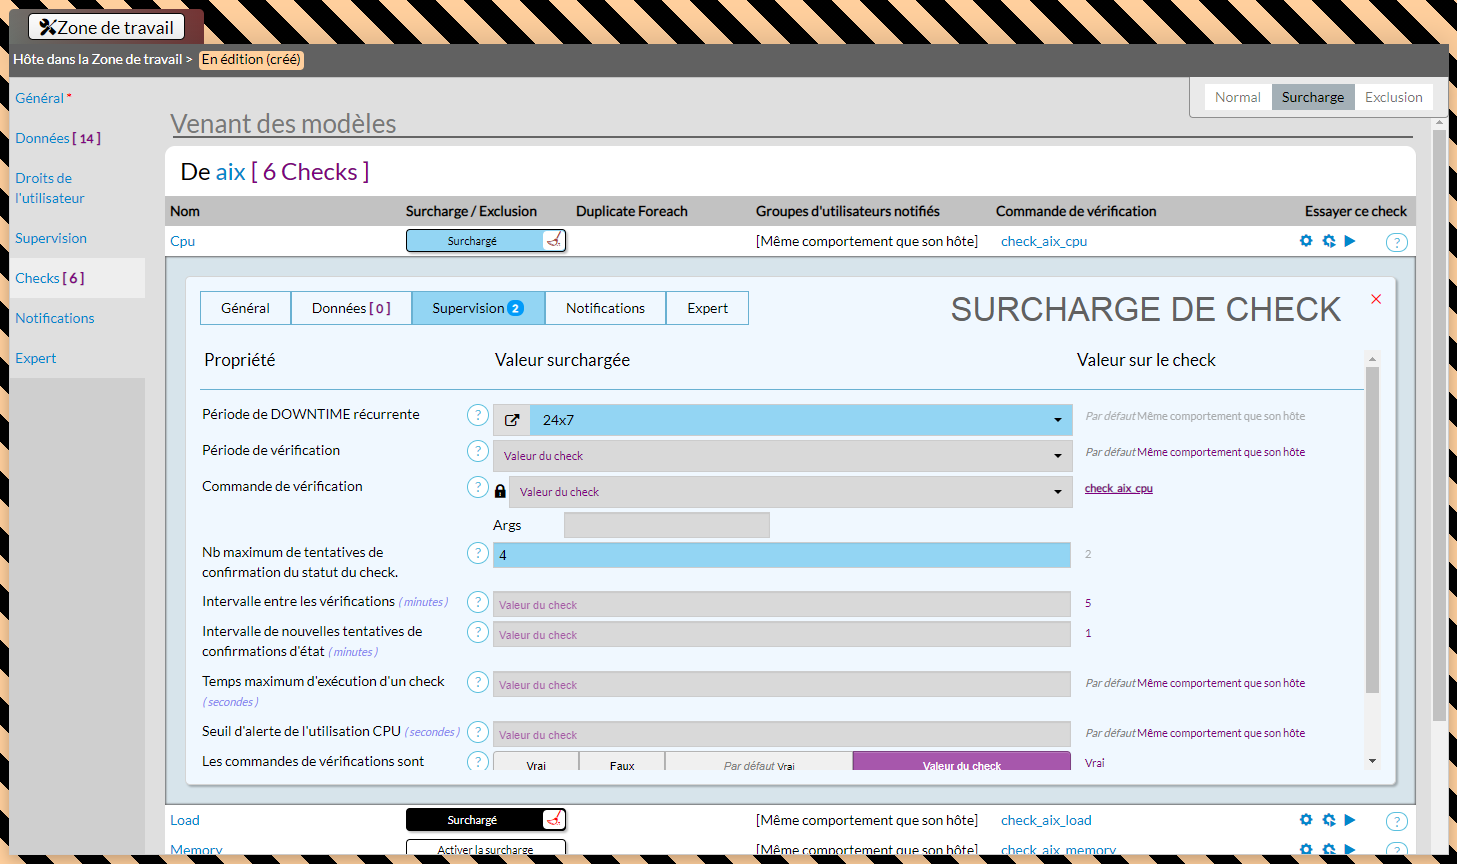The height and width of the screenshot is (864, 1457).
Task: Select Vrai for verification commands option
Action: [536, 764]
